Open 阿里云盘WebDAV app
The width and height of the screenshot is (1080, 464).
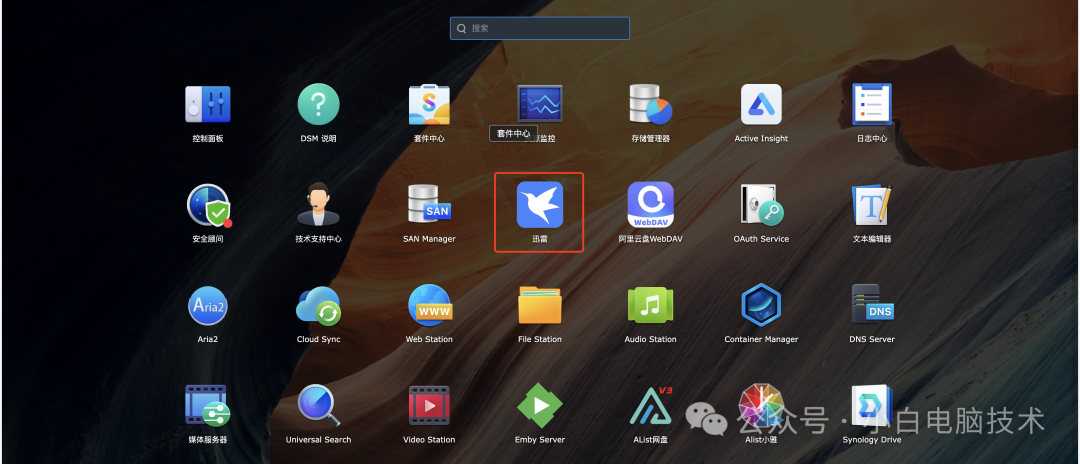pos(650,205)
